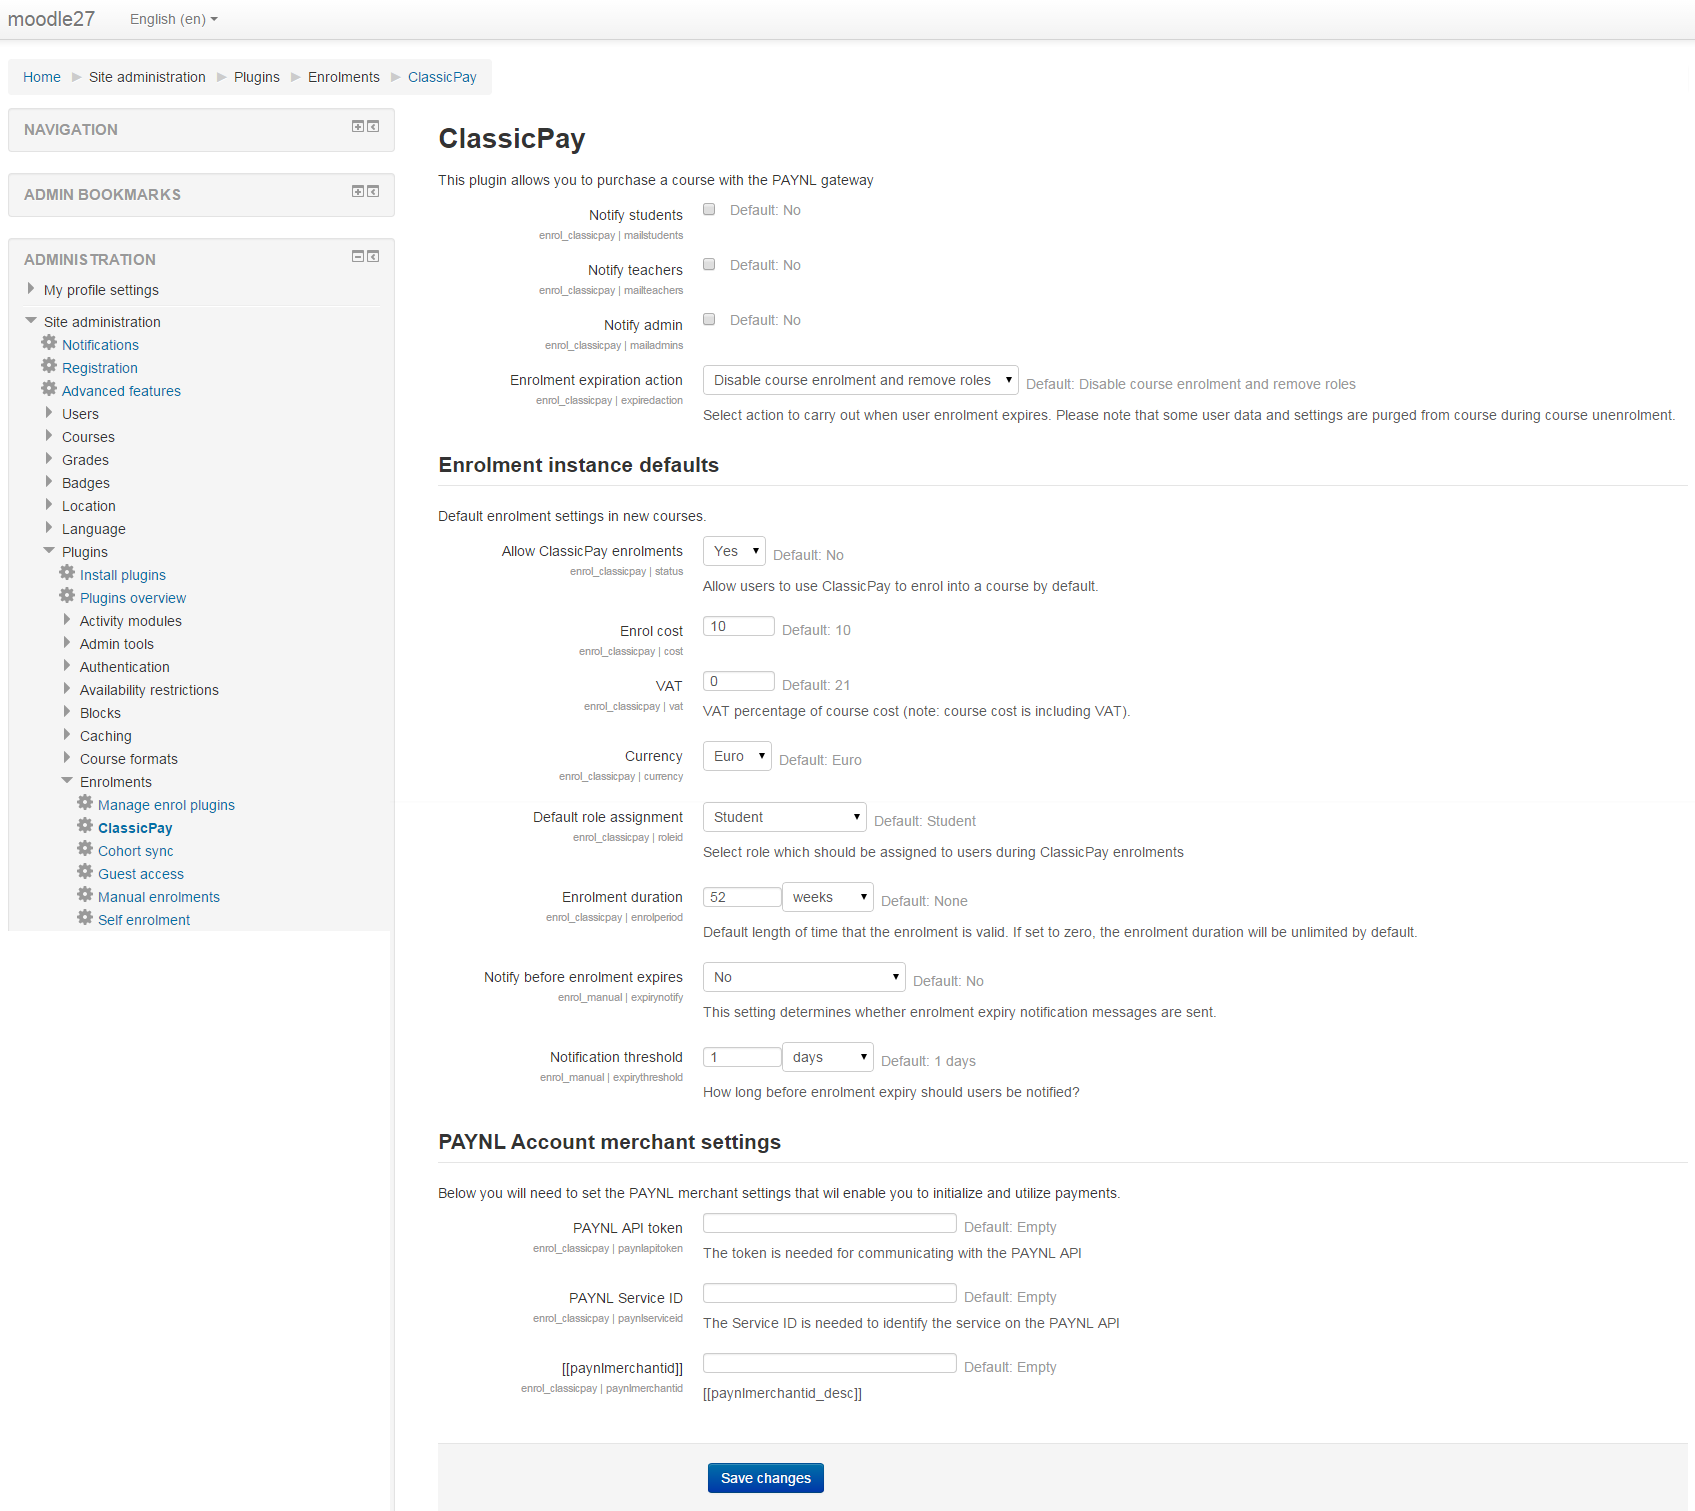Click the gear icon beside Guest access
Image resolution: width=1695 pixels, height=1511 pixels.
[85, 872]
